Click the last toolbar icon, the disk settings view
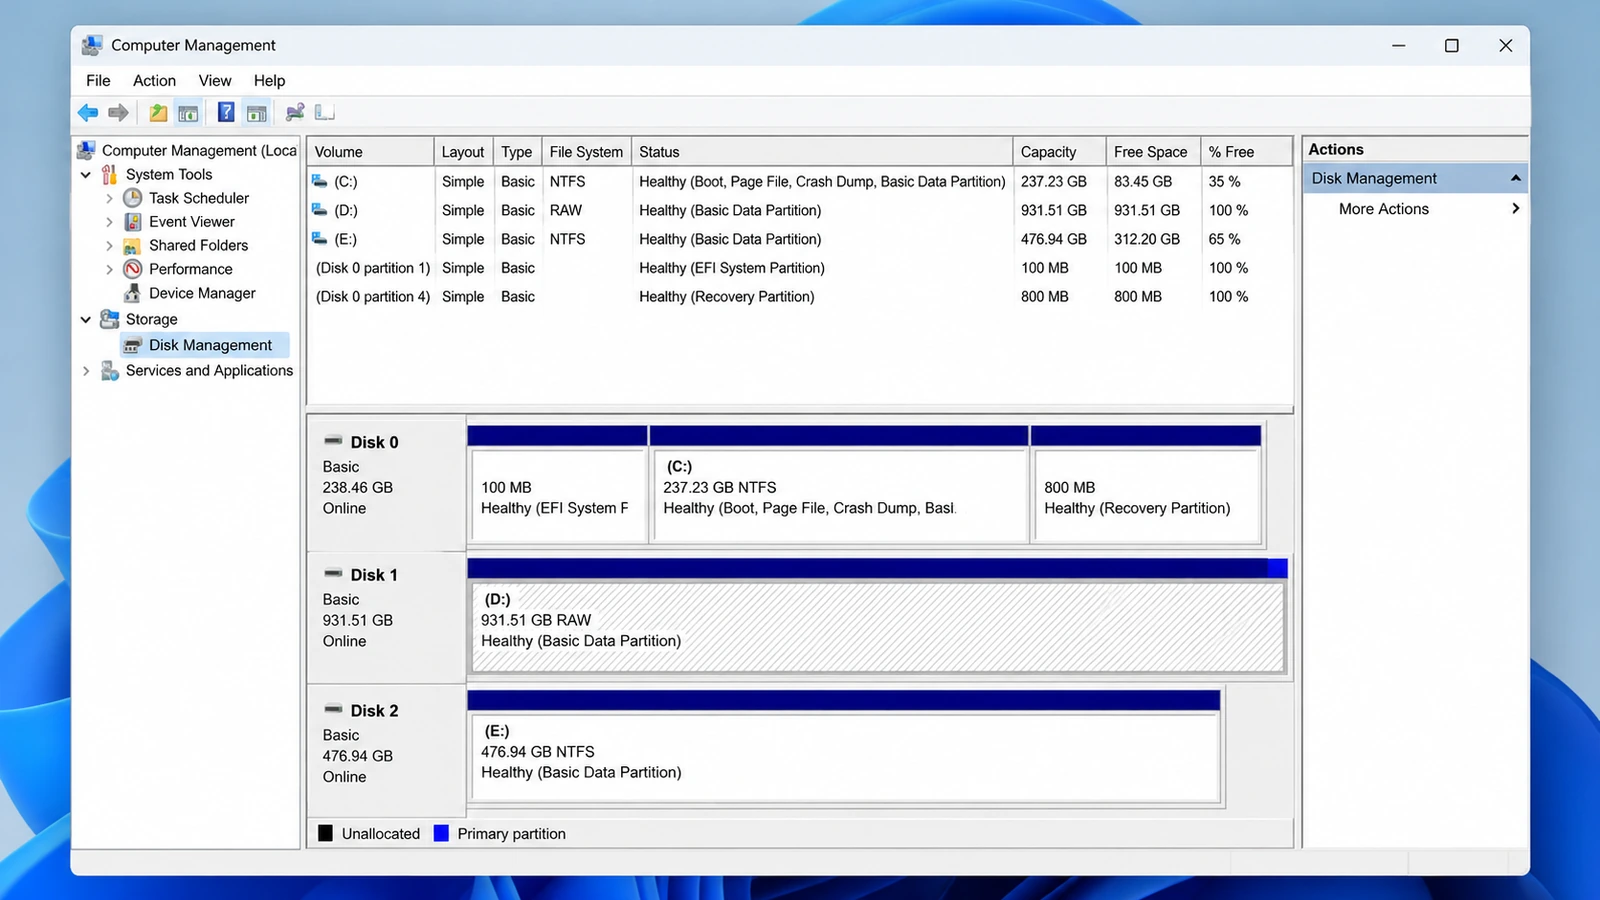Image resolution: width=1600 pixels, height=900 pixels. click(324, 113)
